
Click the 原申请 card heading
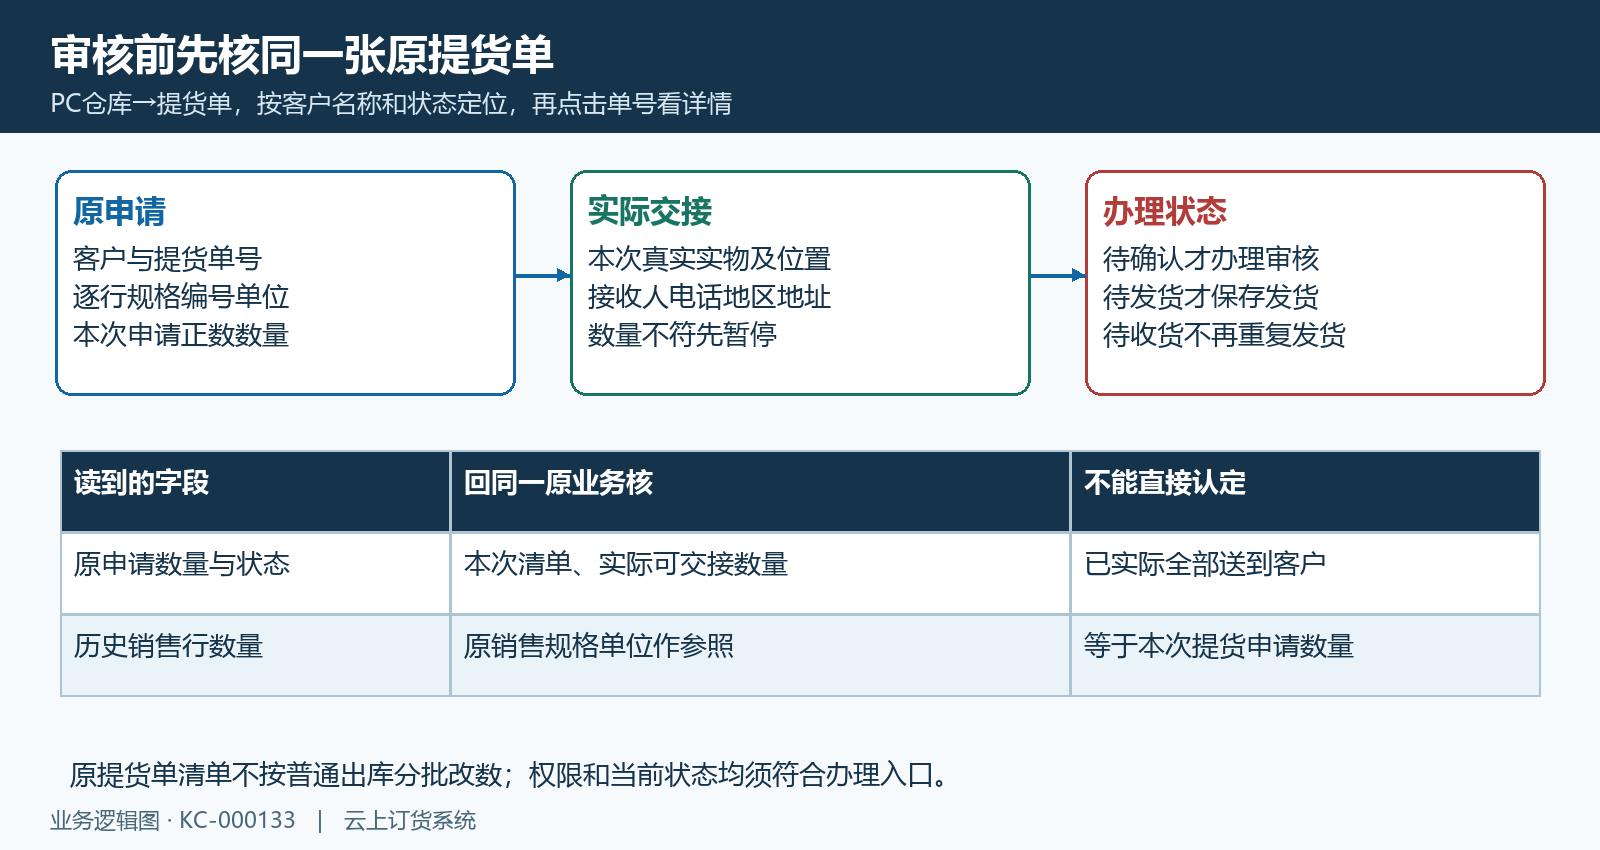[x=119, y=211]
